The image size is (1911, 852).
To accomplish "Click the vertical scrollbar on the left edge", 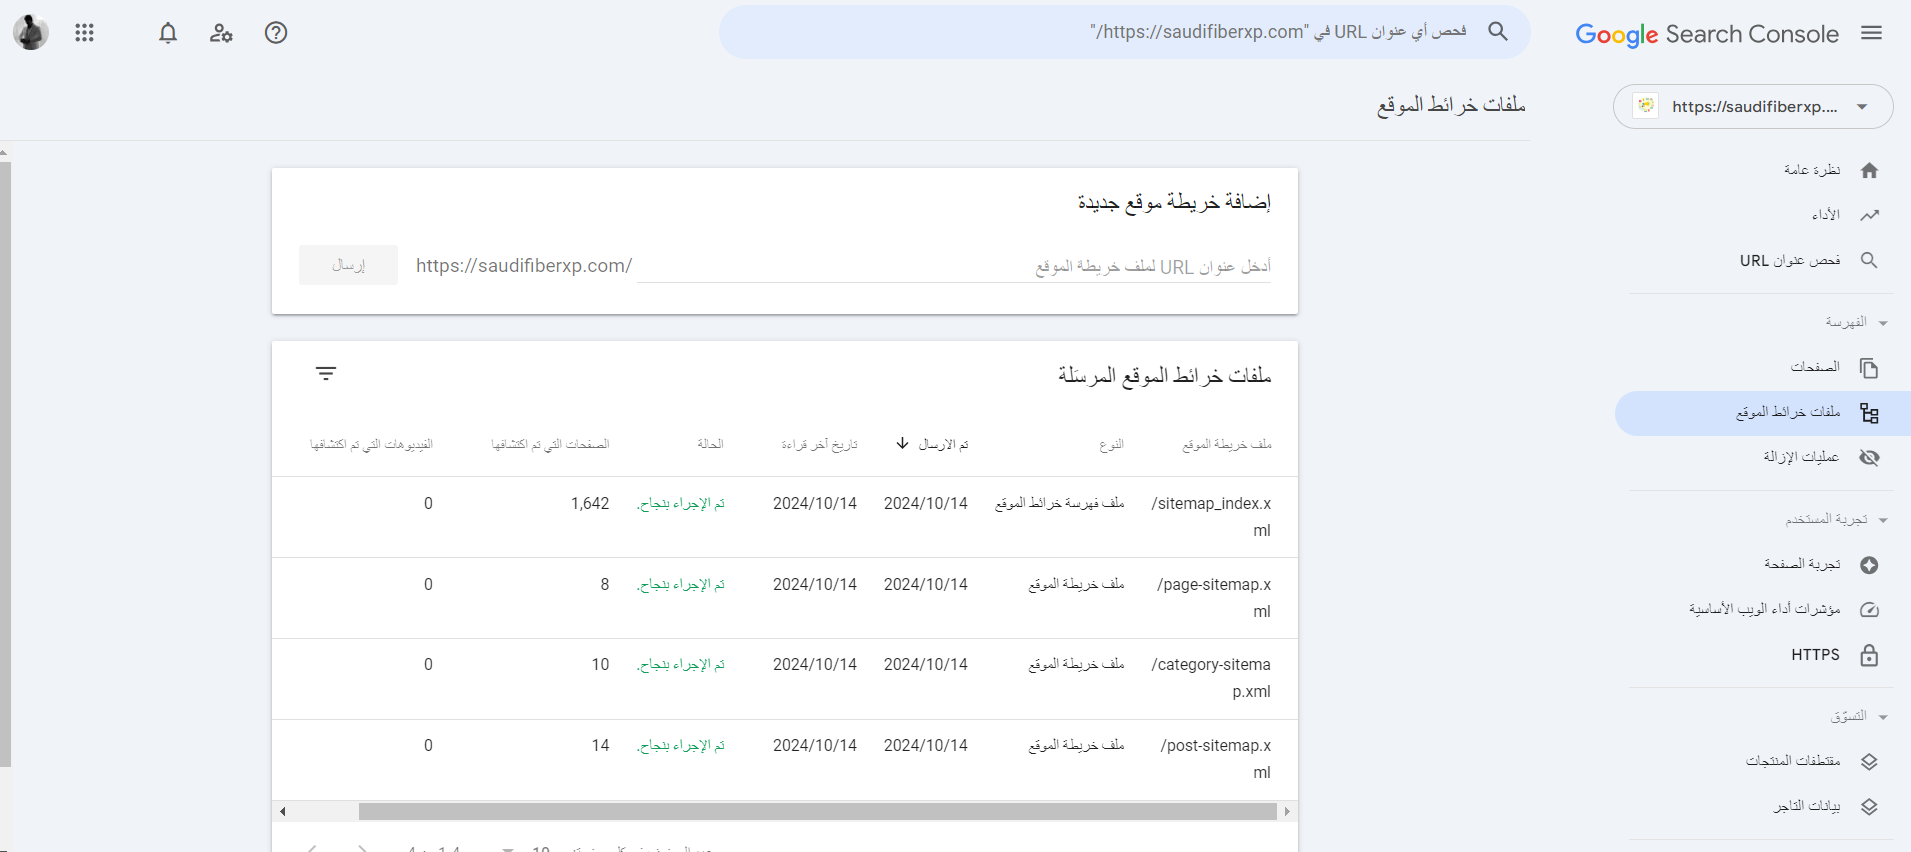I will (x=5, y=465).
